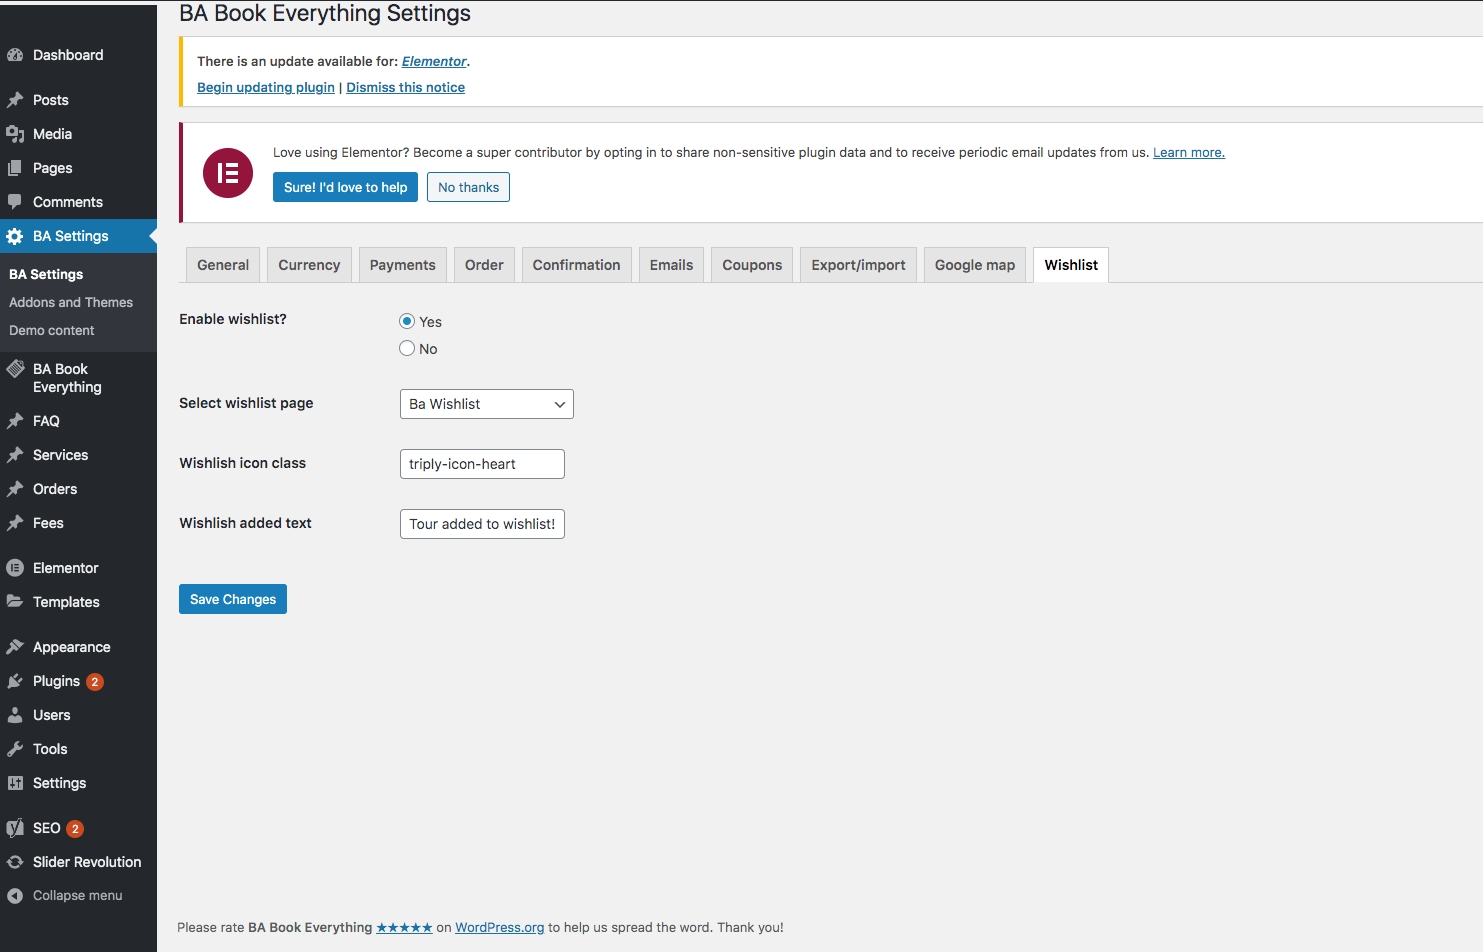Click the Comments bubble icon
Image resolution: width=1483 pixels, height=952 pixels.
click(15, 202)
